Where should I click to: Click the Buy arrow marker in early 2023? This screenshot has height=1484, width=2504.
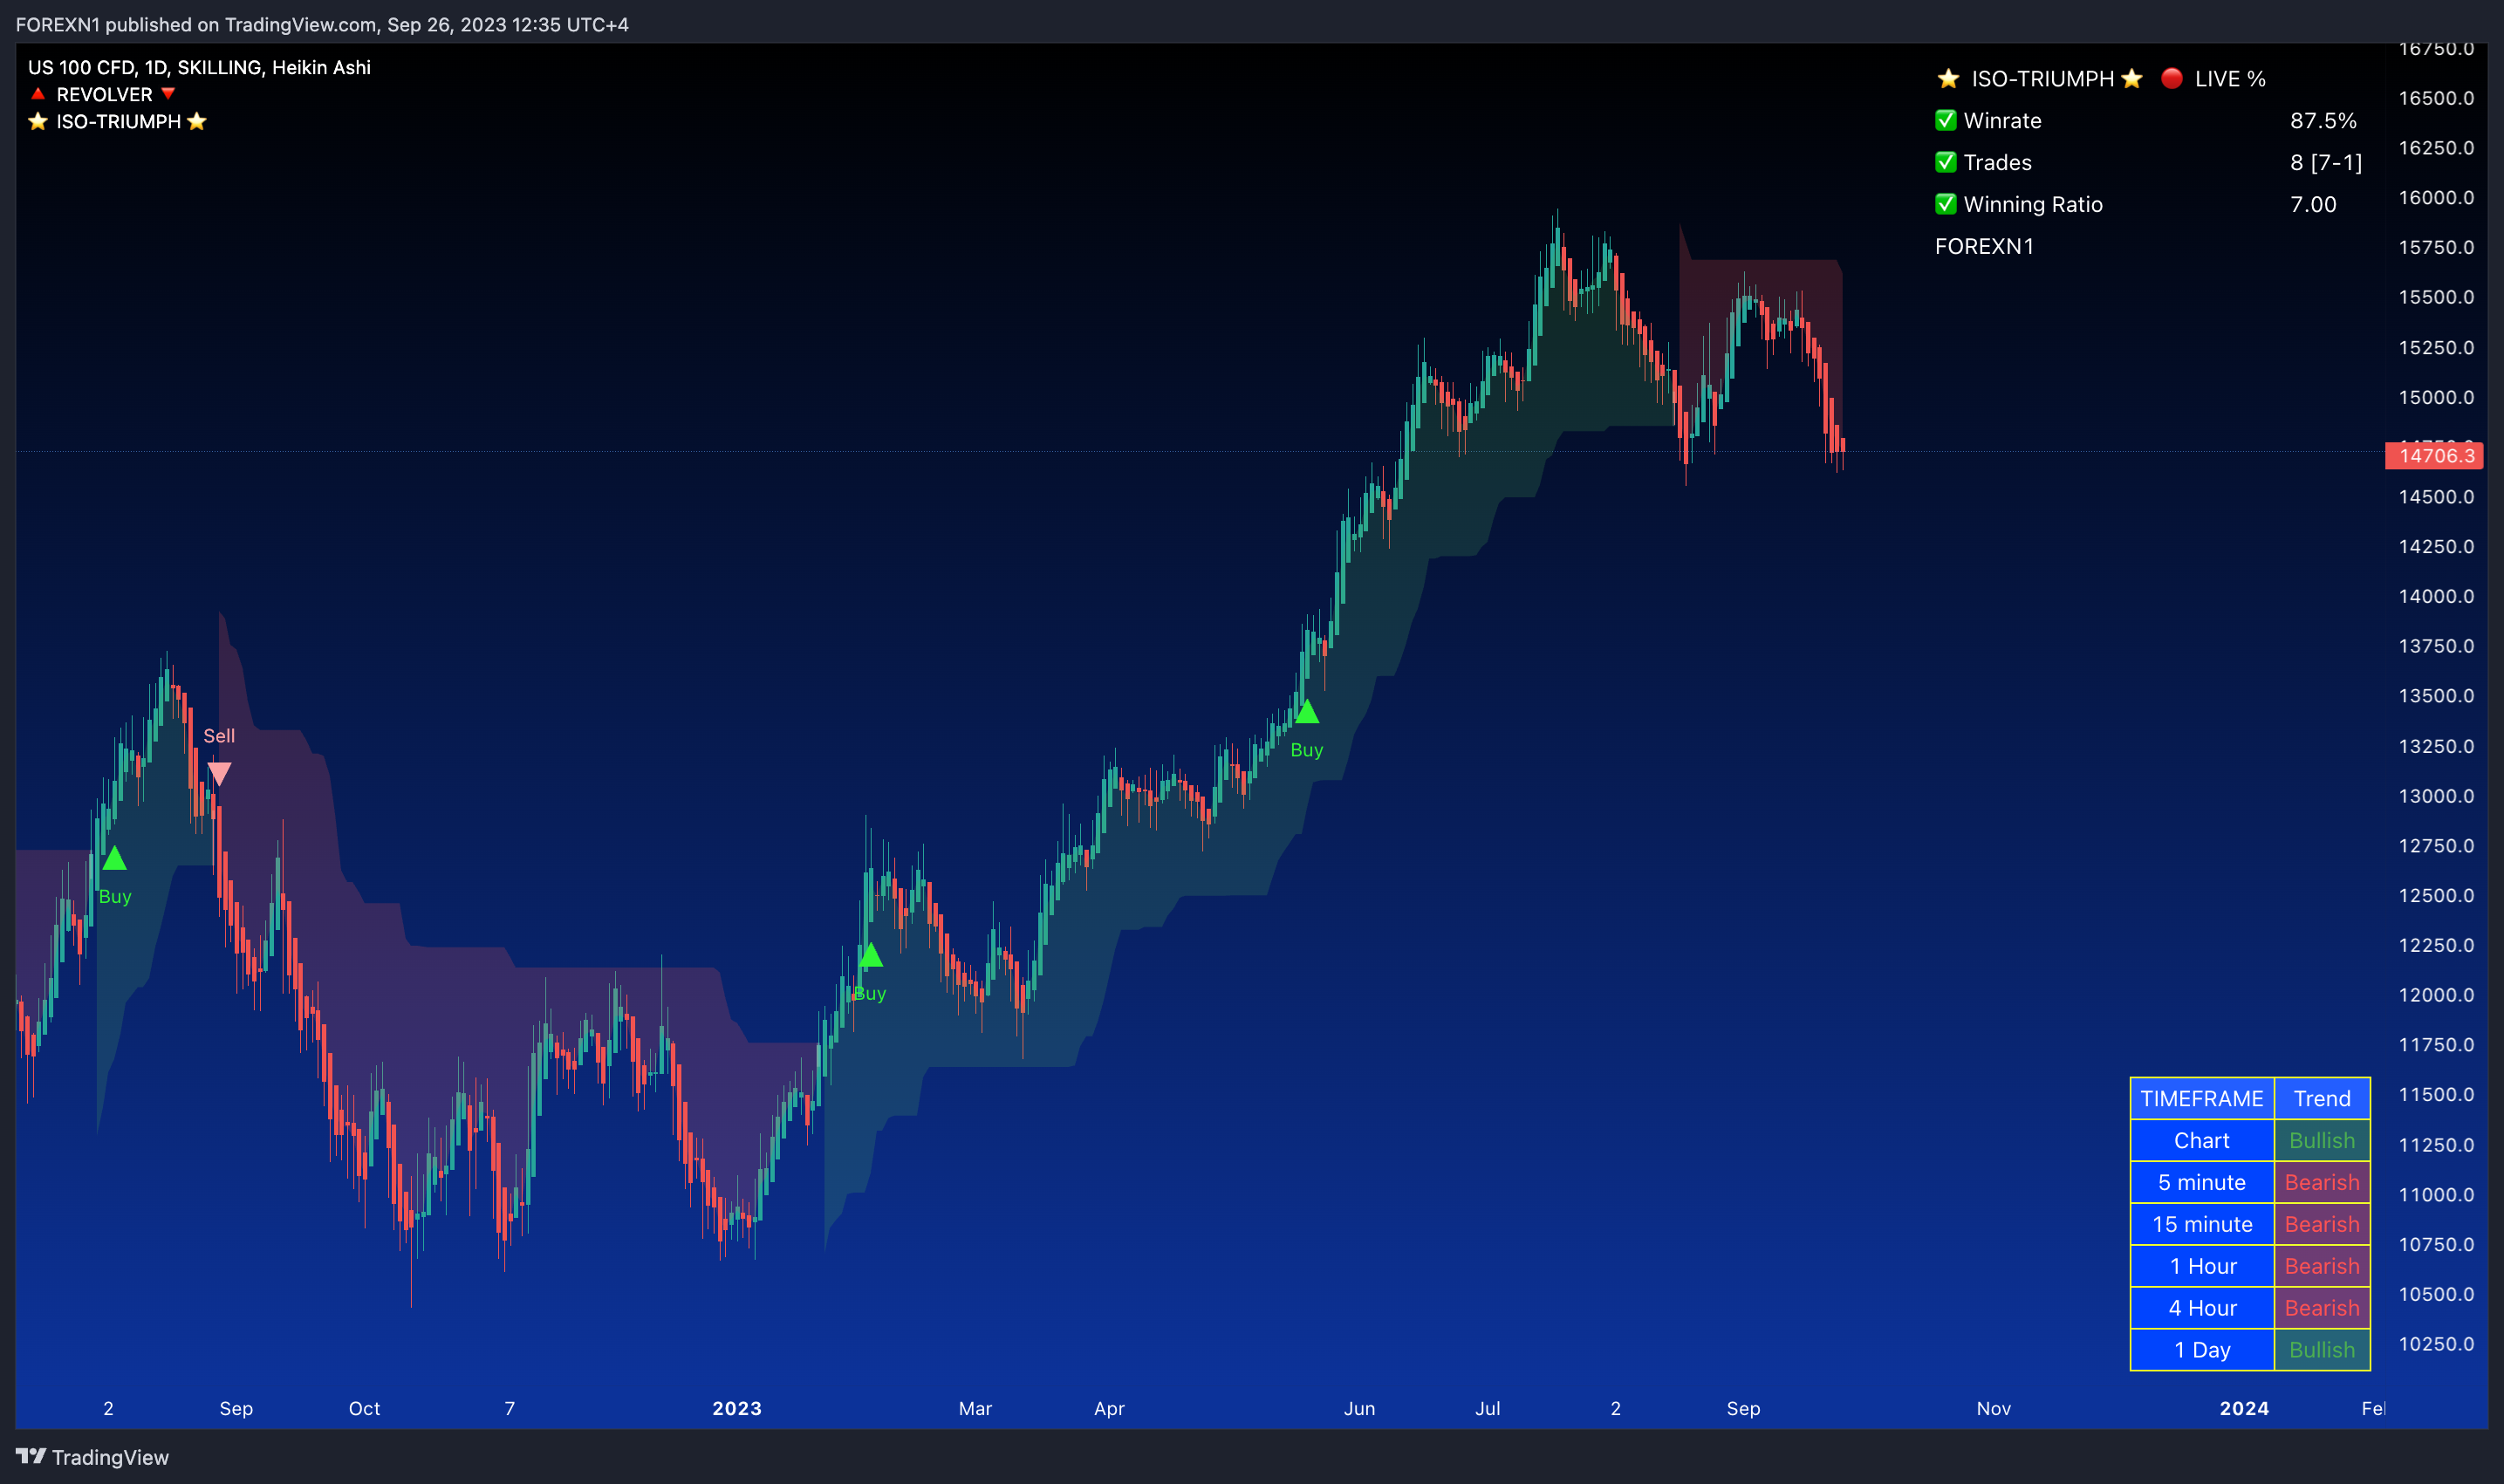[x=871, y=955]
